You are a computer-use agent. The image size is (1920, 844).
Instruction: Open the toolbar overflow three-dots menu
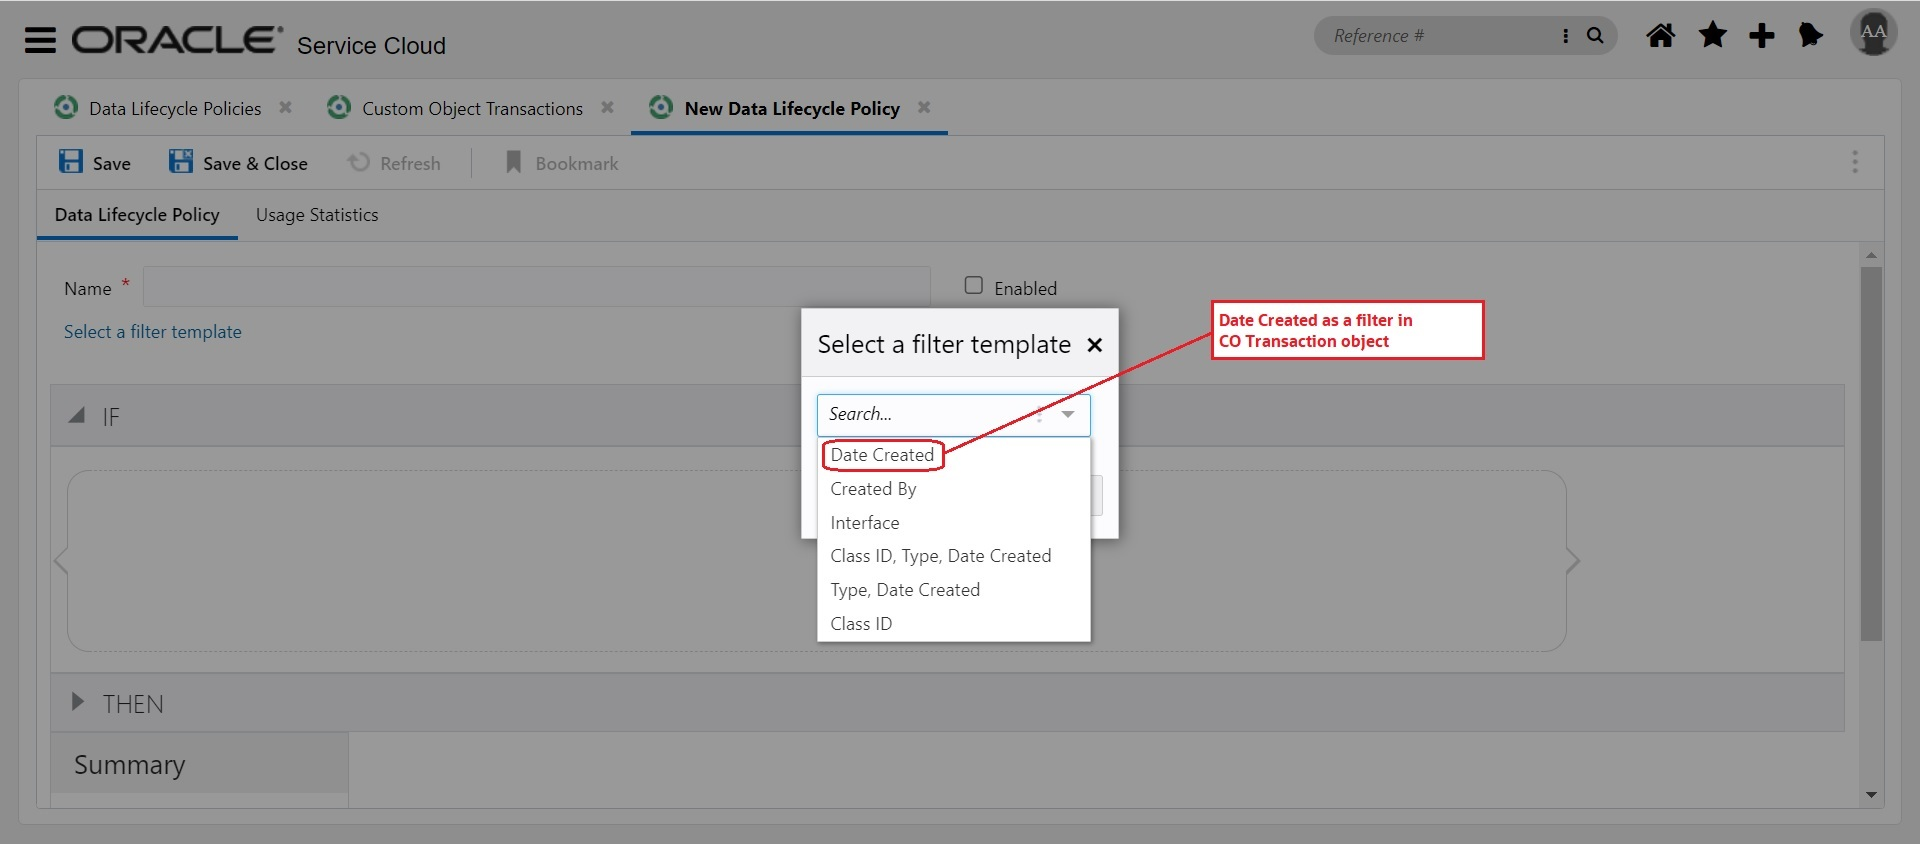[x=1854, y=162]
